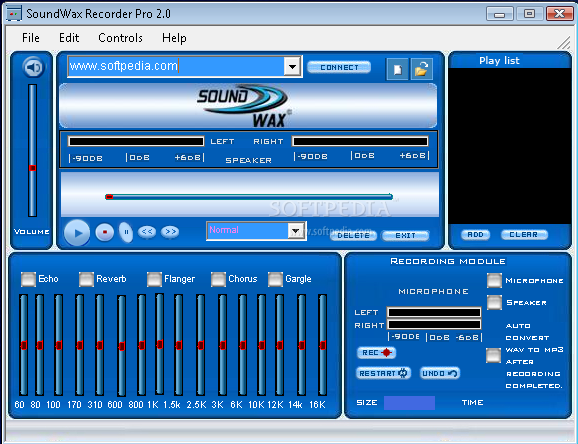
Task: Toggle auto convert WAV to MP3 checkbox
Action: (493, 355)
